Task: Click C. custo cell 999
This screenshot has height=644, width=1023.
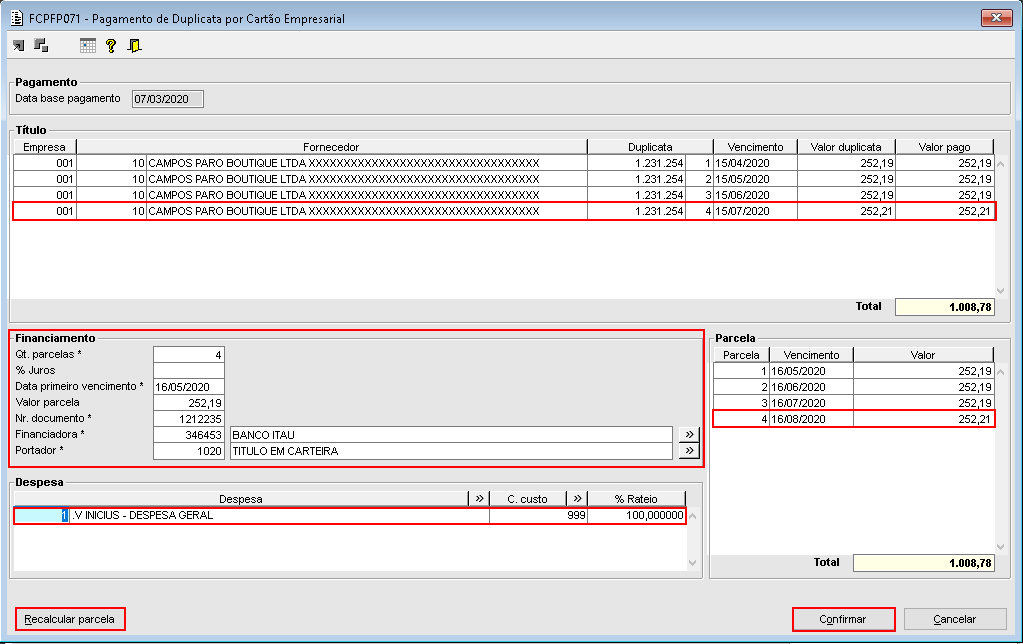Action: tap(538, 515)
